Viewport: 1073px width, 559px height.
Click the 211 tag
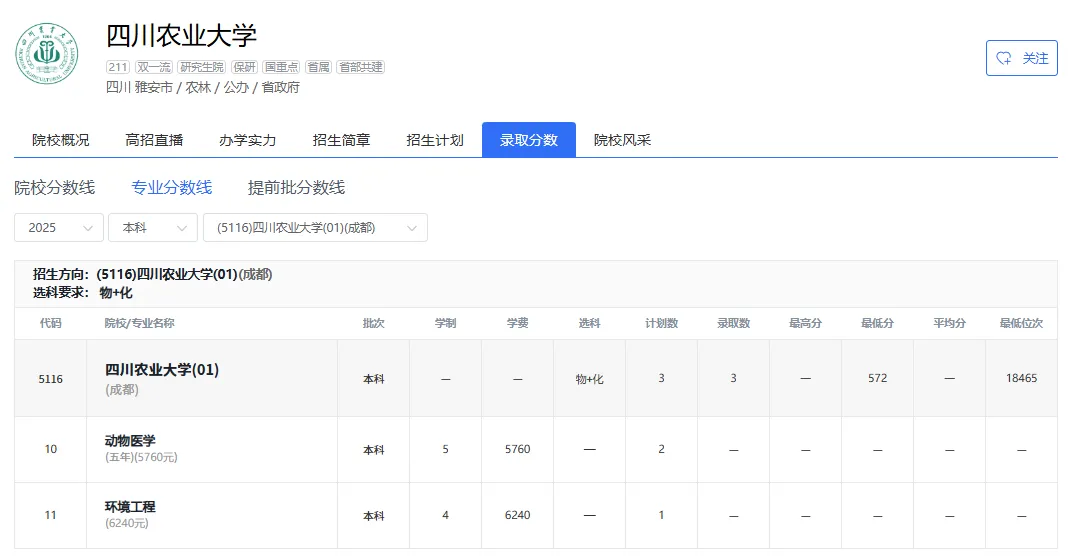pyautogui.click(x=118, y=67)
